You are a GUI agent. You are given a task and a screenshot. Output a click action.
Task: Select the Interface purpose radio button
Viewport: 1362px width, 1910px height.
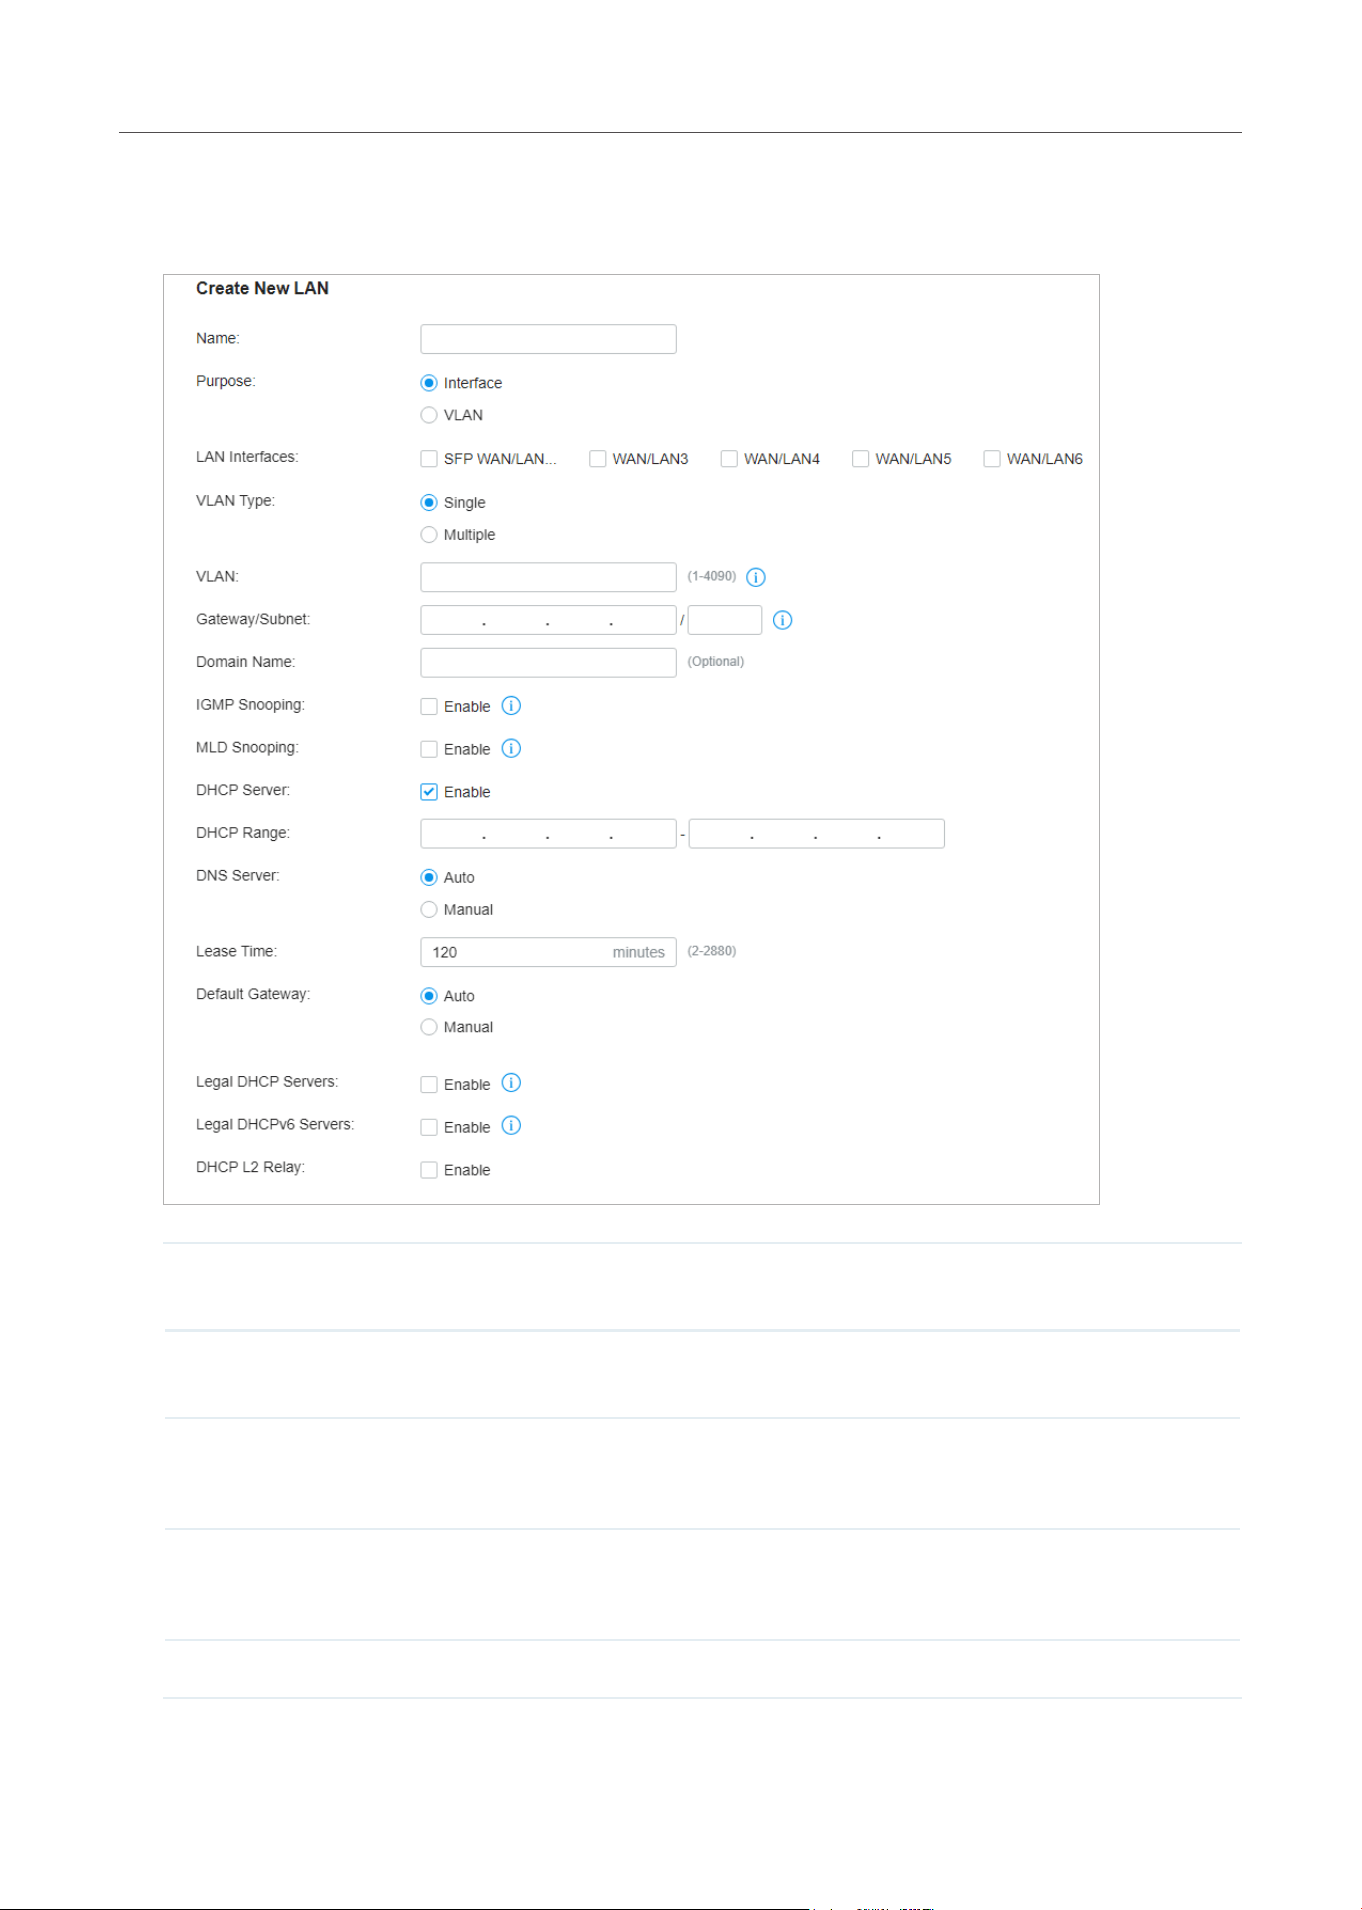coord(429,383)
